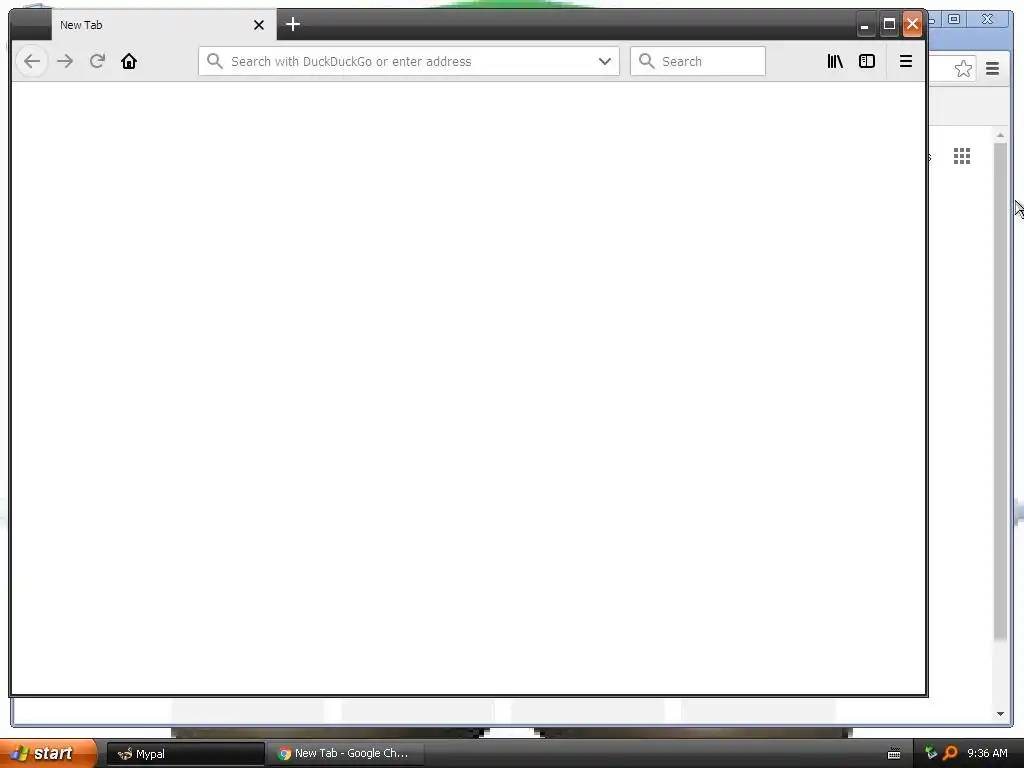Switch to New Tab - Google Chrome taskbar button
Image resolution: width=1024 pixels, height=768 pixels.
346,754
